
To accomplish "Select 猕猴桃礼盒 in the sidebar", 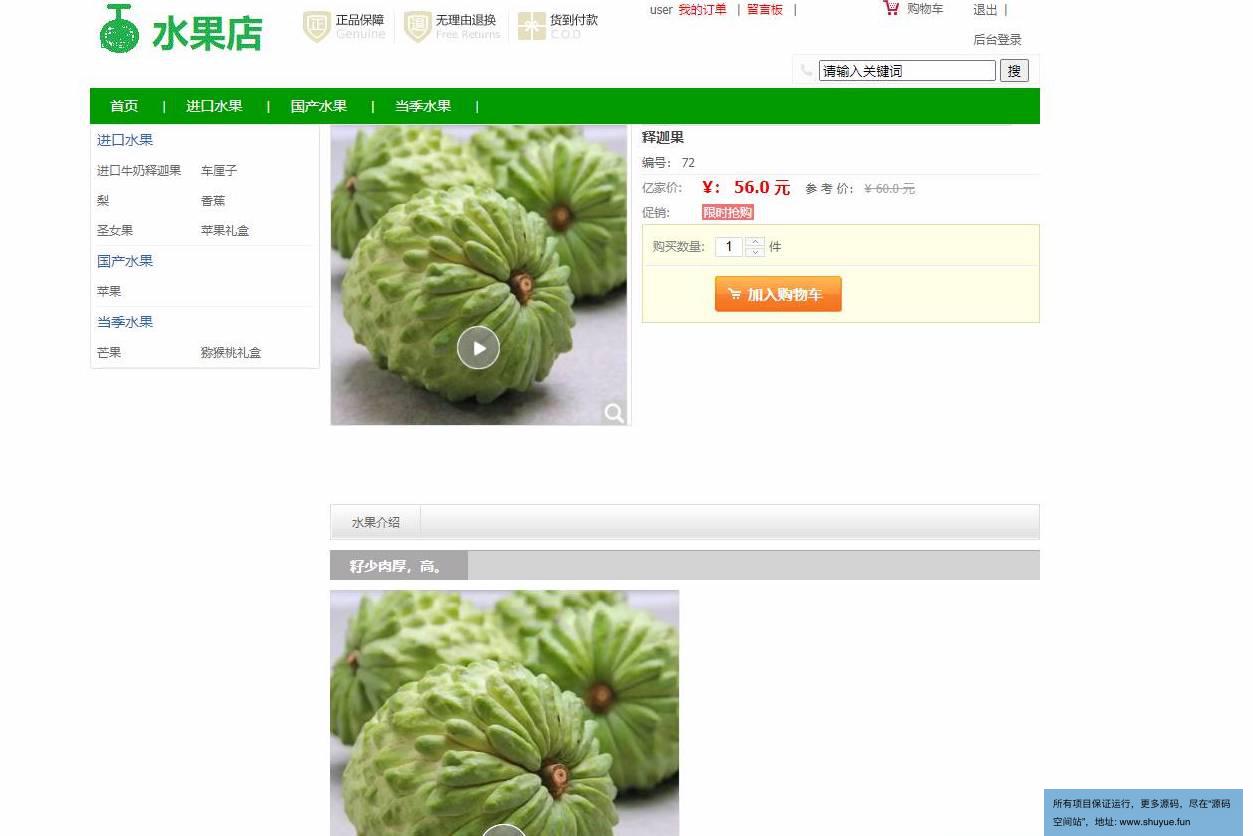I will coord(231,353).
